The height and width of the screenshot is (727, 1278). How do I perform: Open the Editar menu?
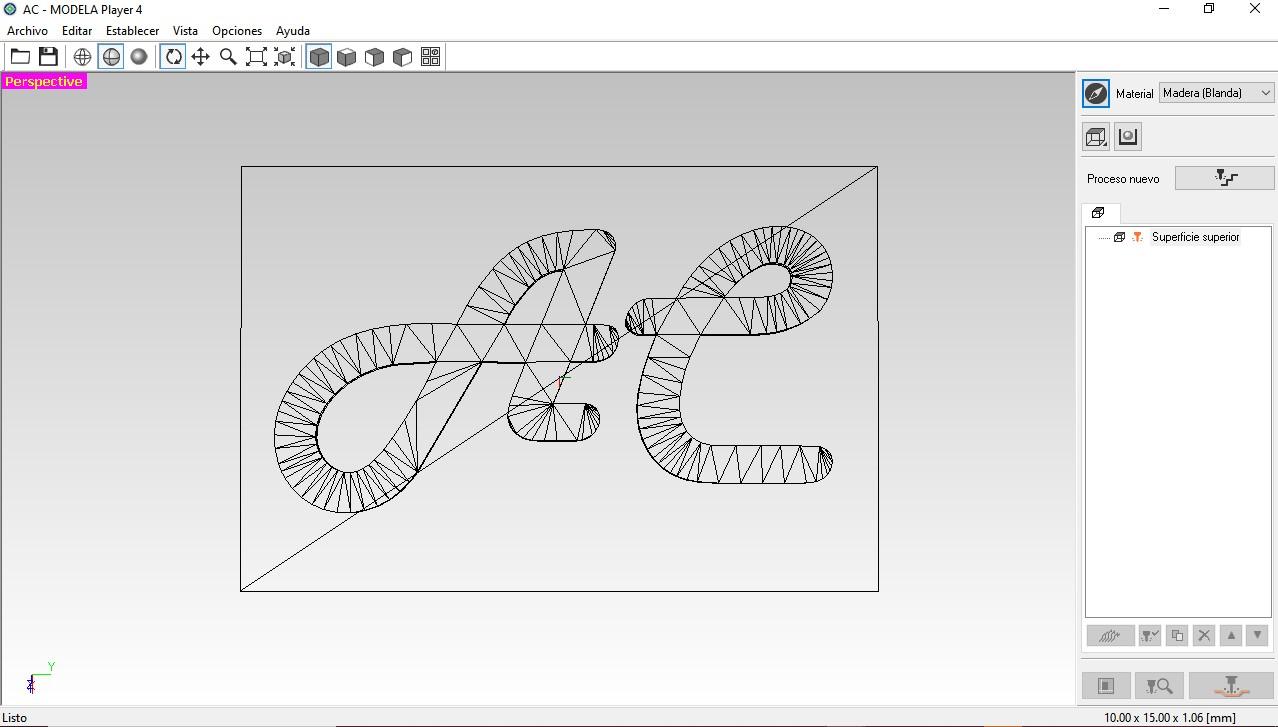click(77, 31)
